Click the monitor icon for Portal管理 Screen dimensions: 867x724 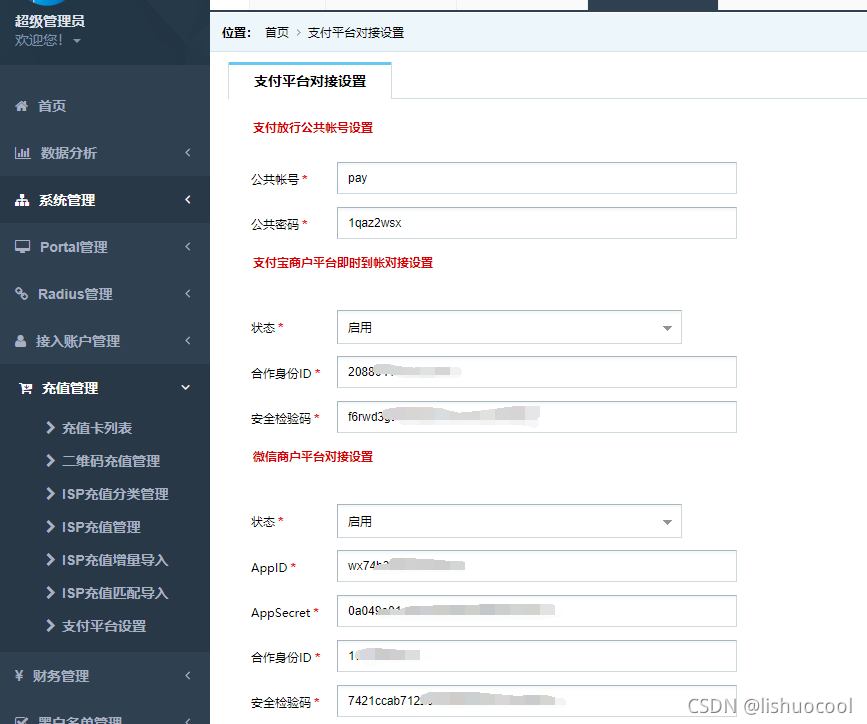(22, 247)
